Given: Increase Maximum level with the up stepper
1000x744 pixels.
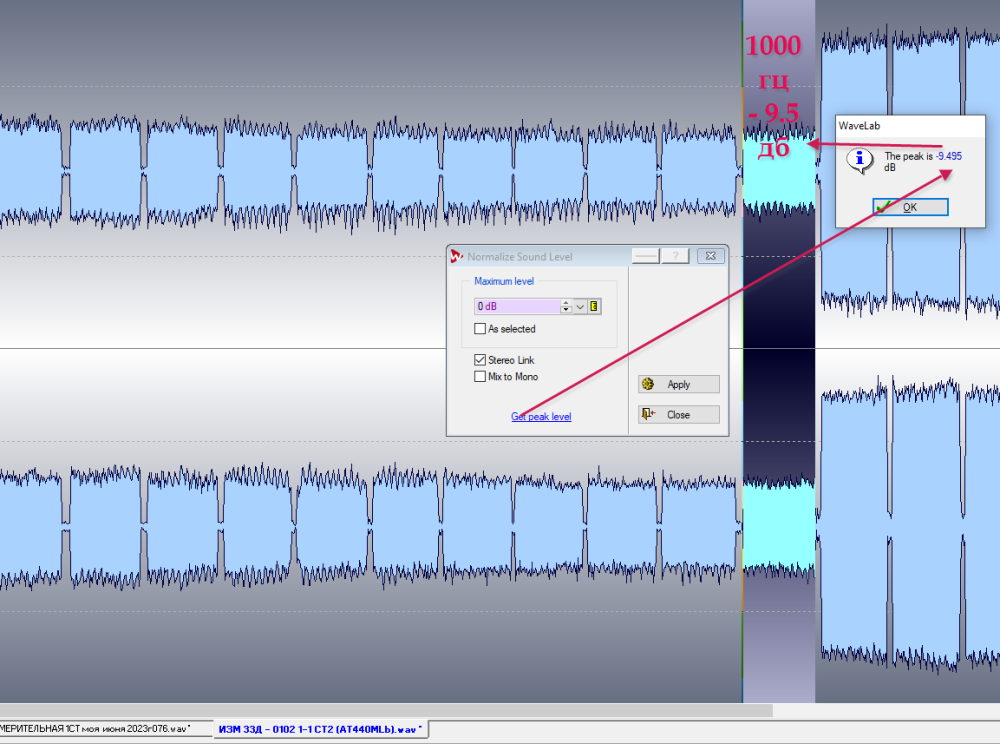Looking at the screenshot, I should coord(566,303).
